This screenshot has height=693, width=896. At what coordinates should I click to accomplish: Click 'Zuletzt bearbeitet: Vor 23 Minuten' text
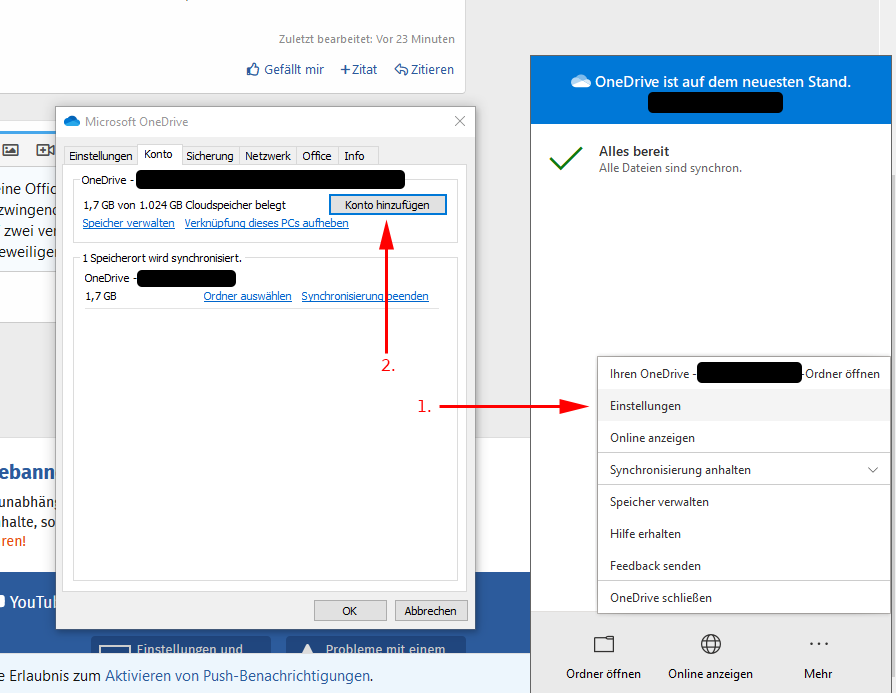click(367, 39)
